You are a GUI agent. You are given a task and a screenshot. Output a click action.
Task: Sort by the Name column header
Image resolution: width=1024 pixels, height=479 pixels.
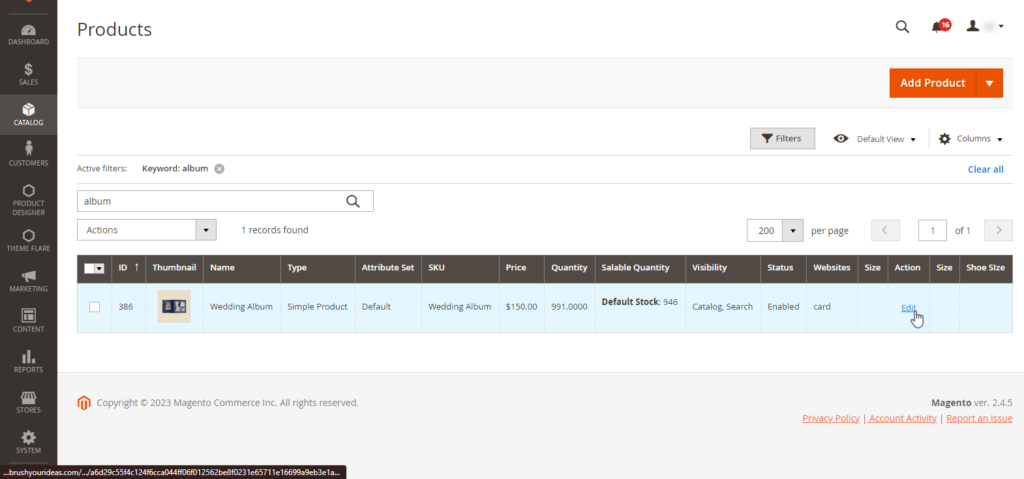(x=242, y=268)
